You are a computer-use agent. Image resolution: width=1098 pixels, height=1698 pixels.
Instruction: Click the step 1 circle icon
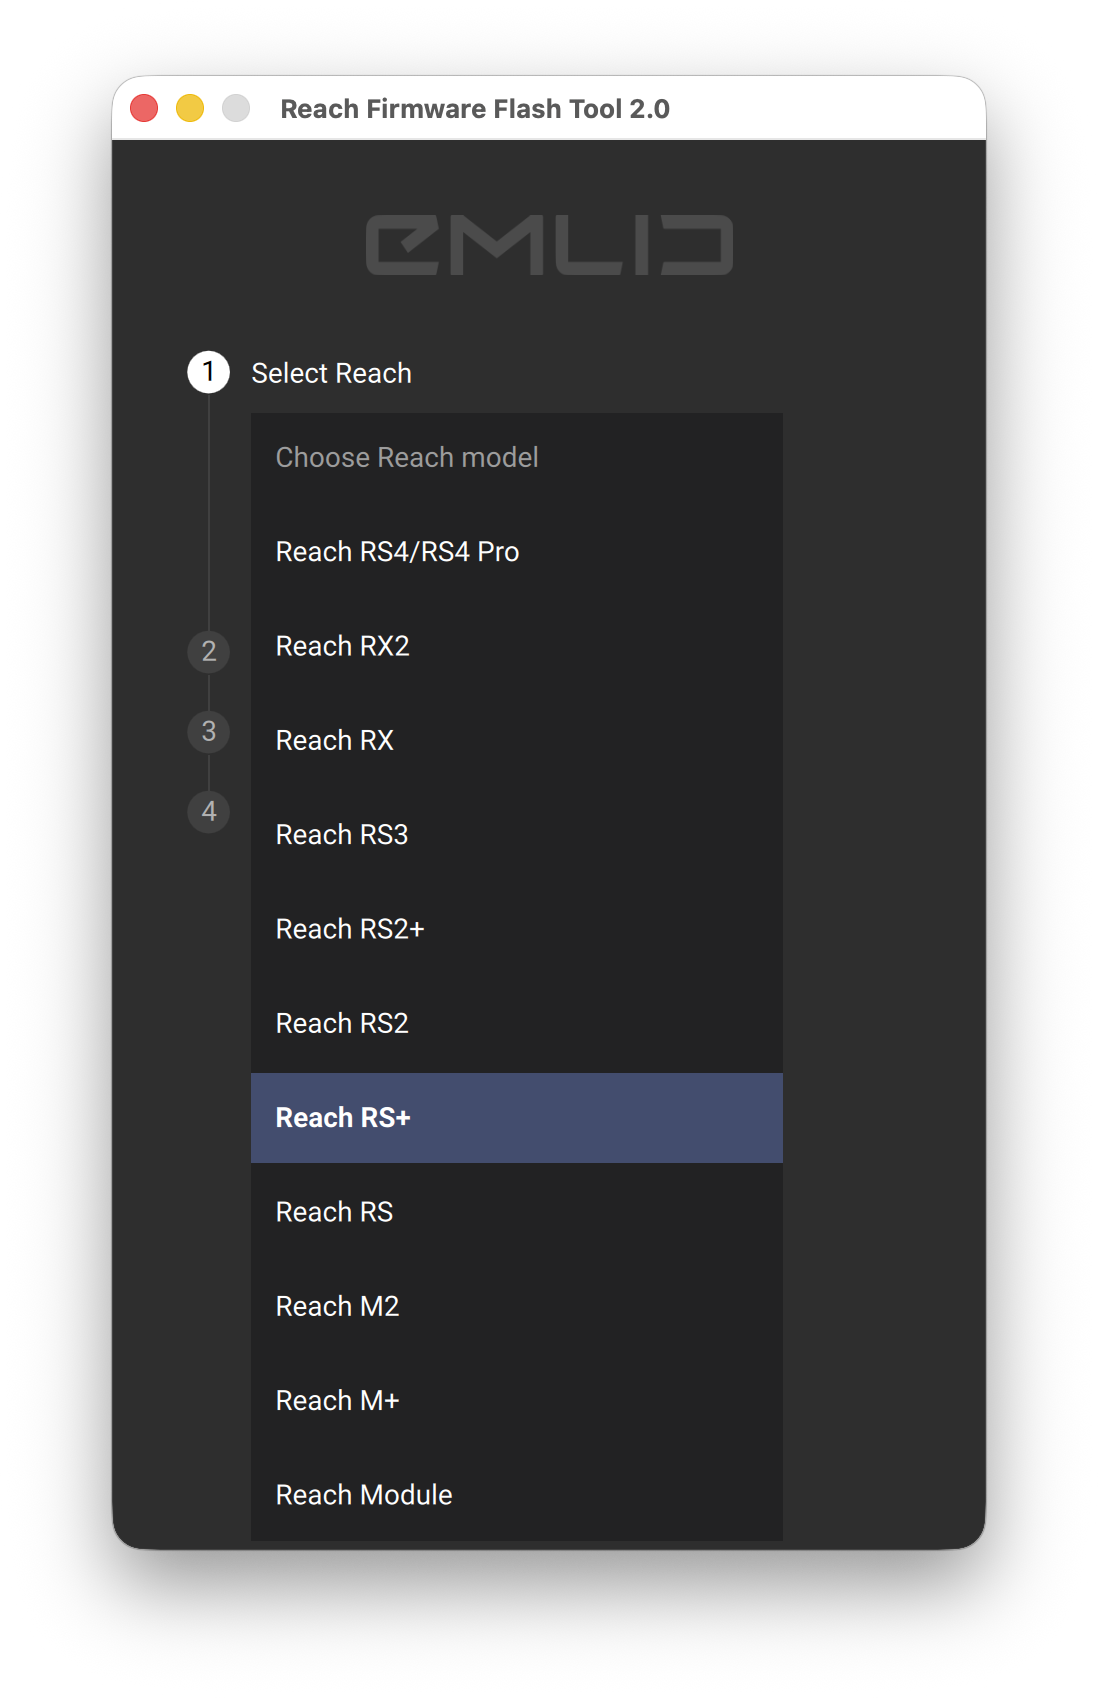(209, 372)
